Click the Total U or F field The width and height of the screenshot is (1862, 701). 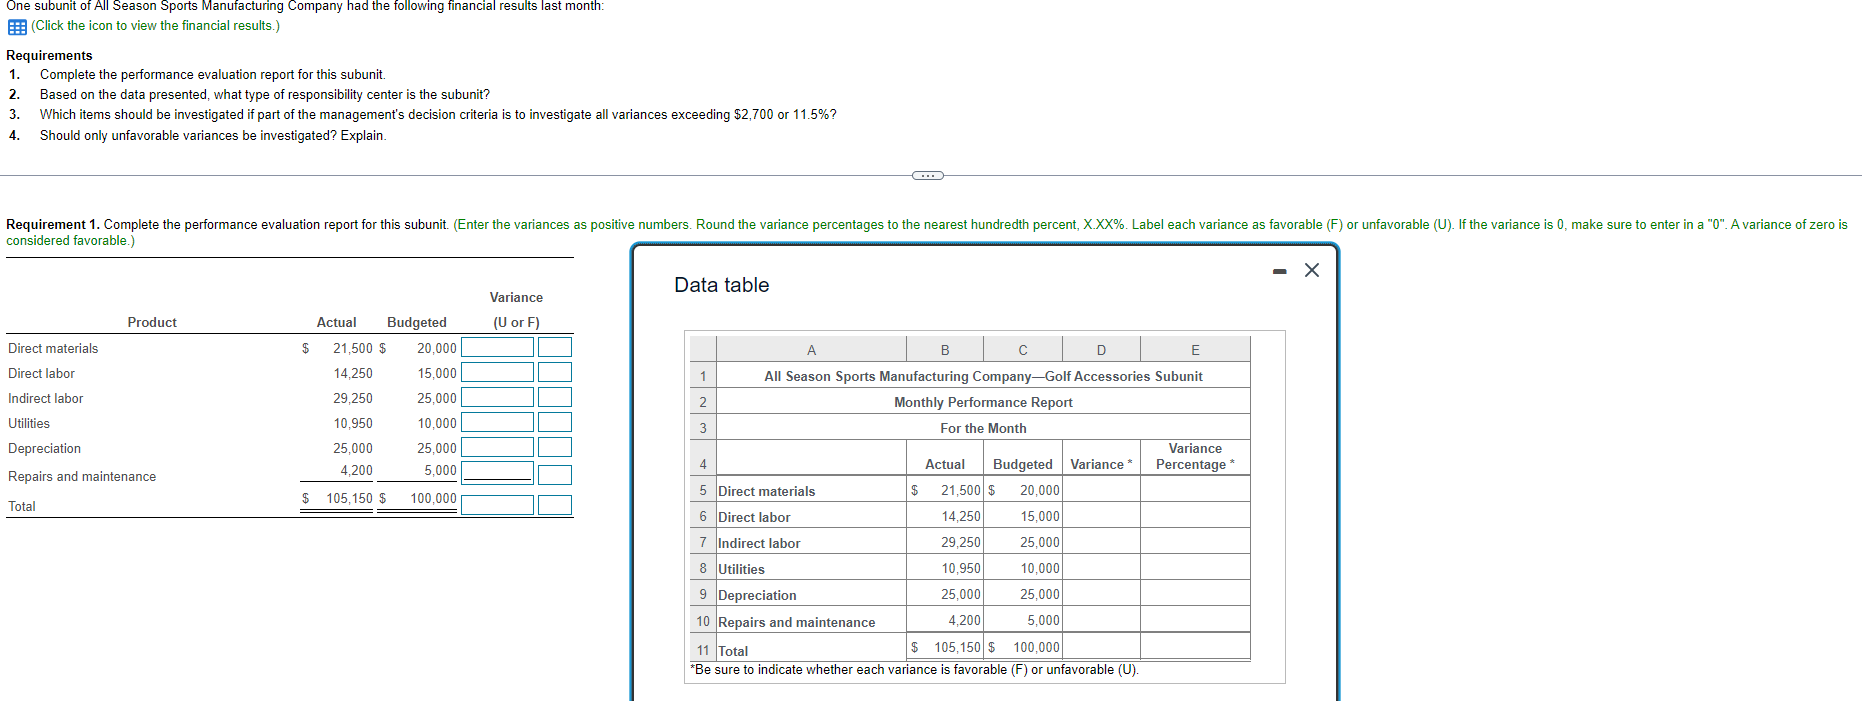[x=555, y=505]
